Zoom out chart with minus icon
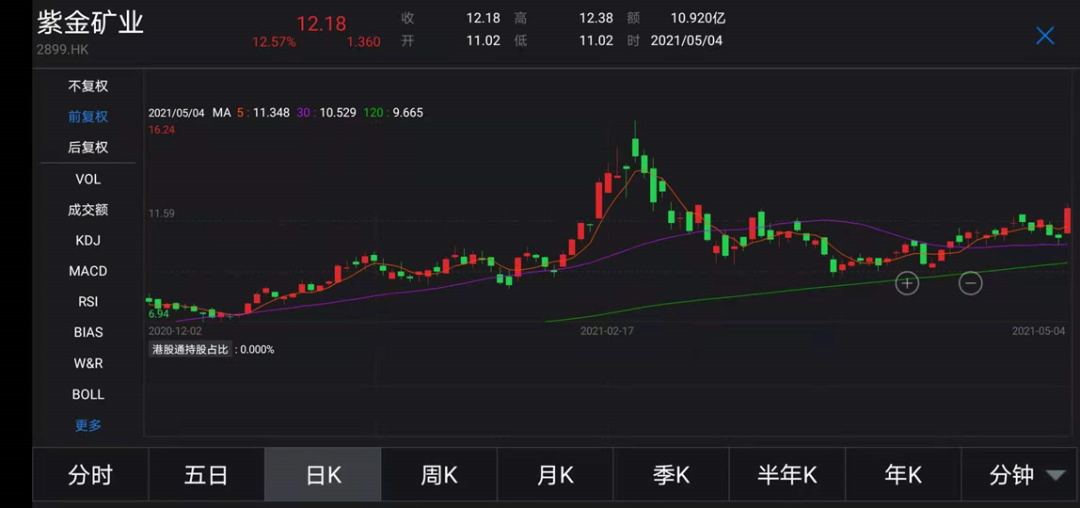The width and height of the screenshot is (1080, 508). pyautogui.click(x=970, y=282)
